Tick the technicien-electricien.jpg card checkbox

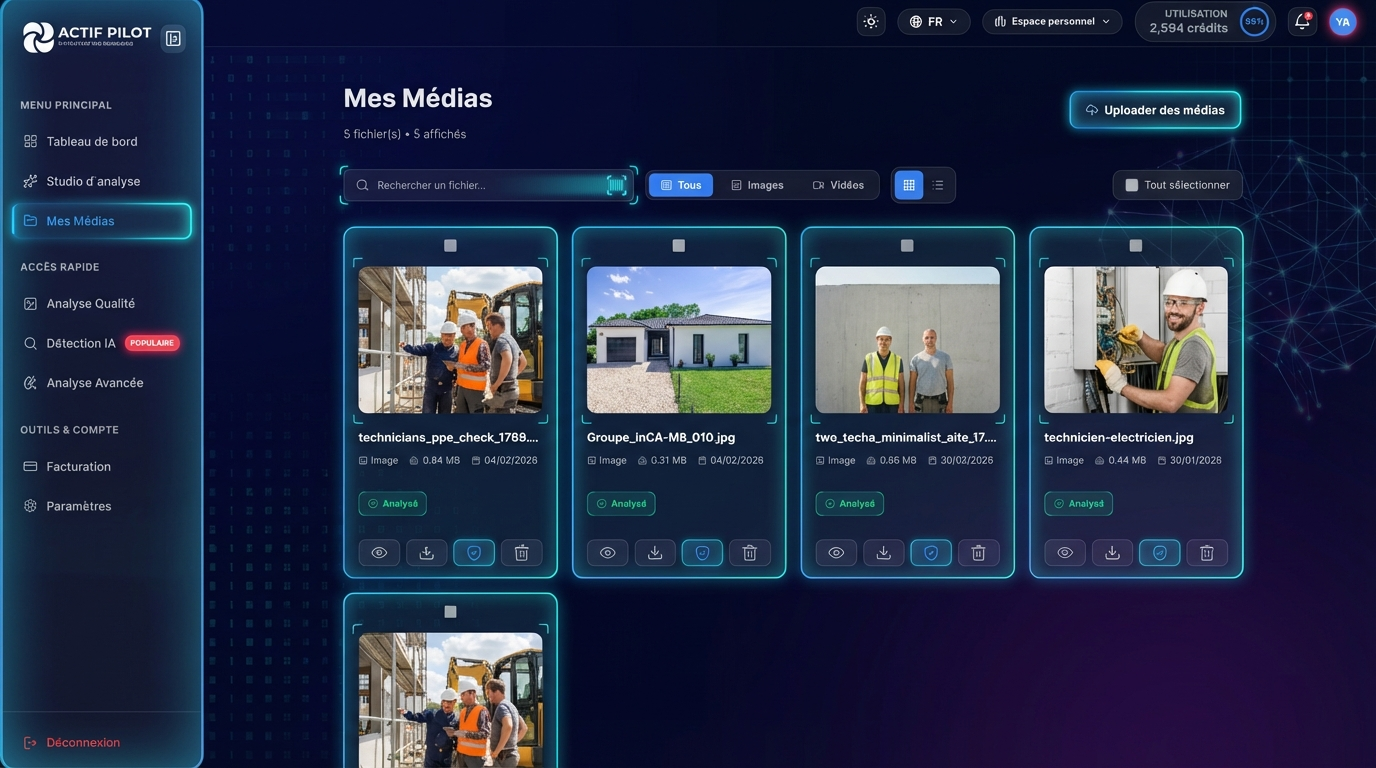1136,245
